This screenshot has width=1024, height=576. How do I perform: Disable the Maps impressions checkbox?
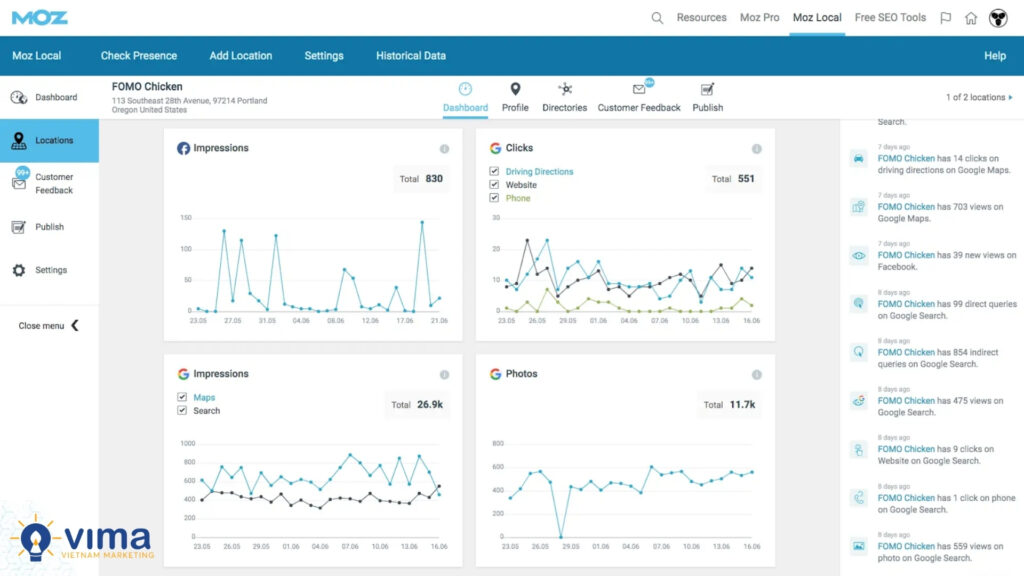182,398
